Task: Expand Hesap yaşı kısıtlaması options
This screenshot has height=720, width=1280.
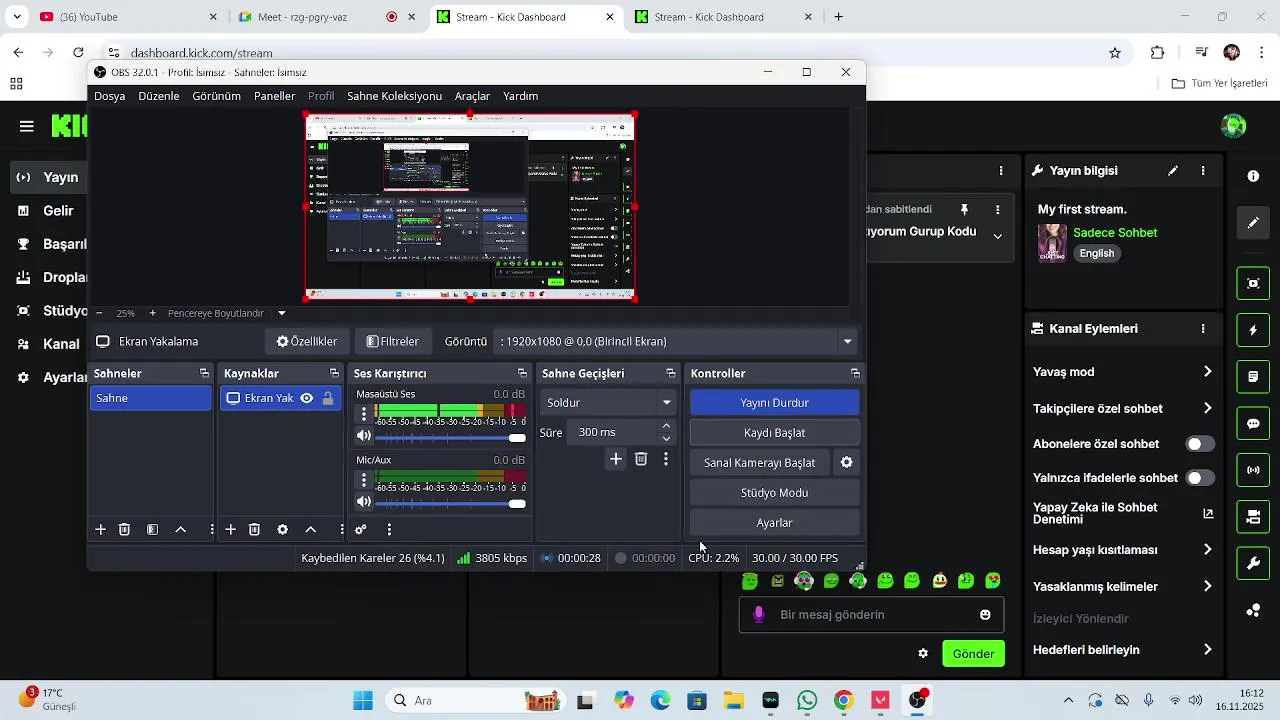Action: click(1207, 549)
